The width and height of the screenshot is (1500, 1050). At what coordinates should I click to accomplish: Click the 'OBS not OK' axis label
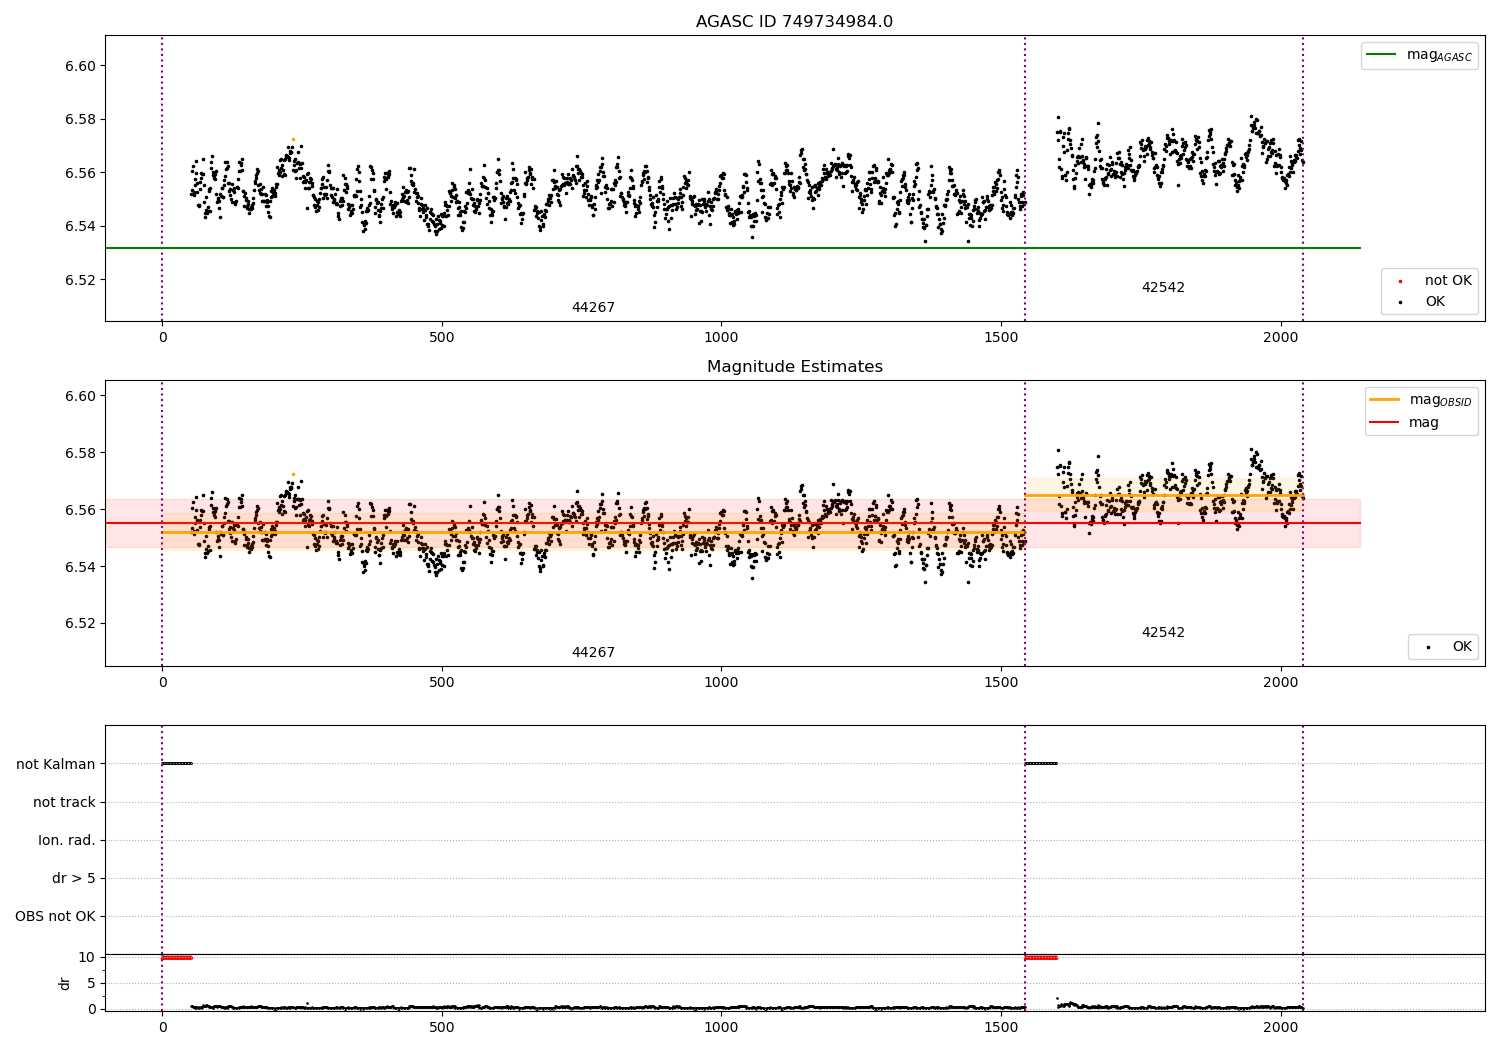(55, 916)
